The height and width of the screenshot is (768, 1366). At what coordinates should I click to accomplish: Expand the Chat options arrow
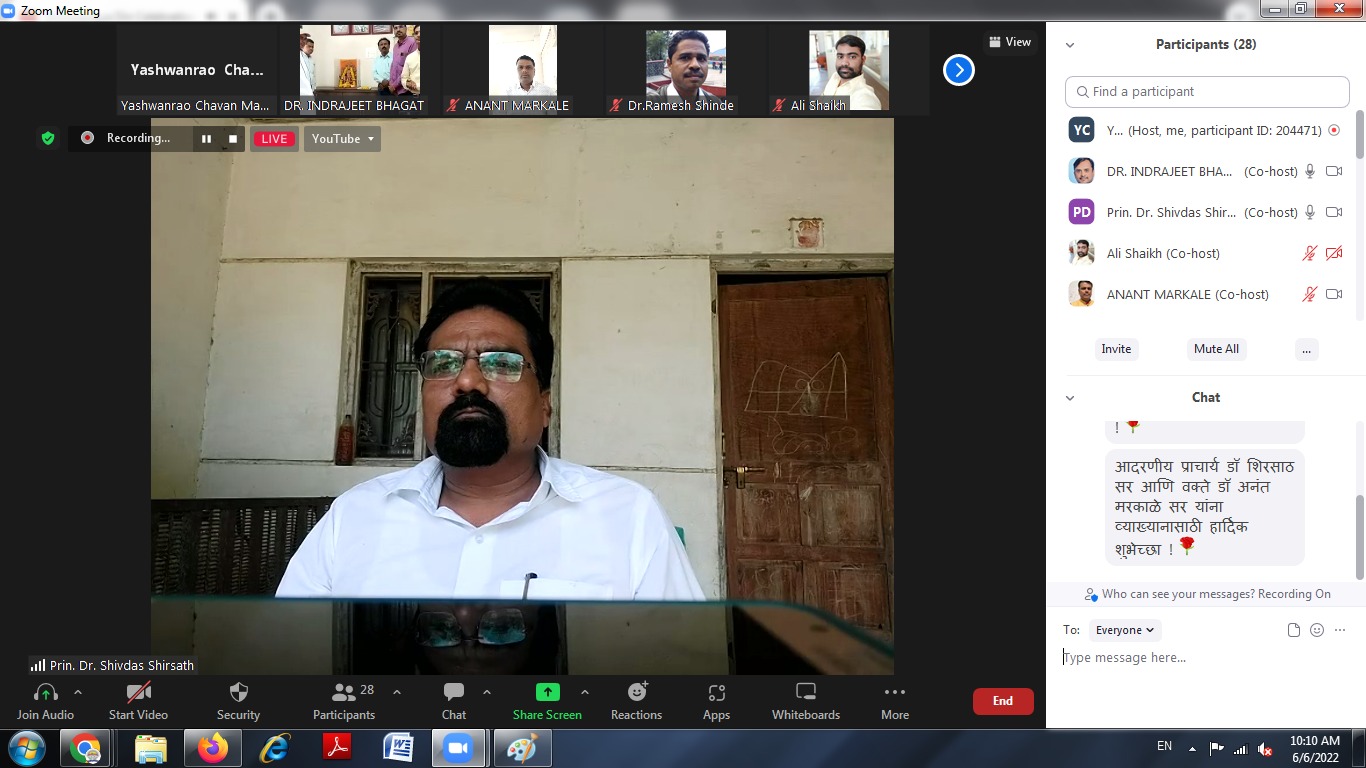tap(487, 692)
